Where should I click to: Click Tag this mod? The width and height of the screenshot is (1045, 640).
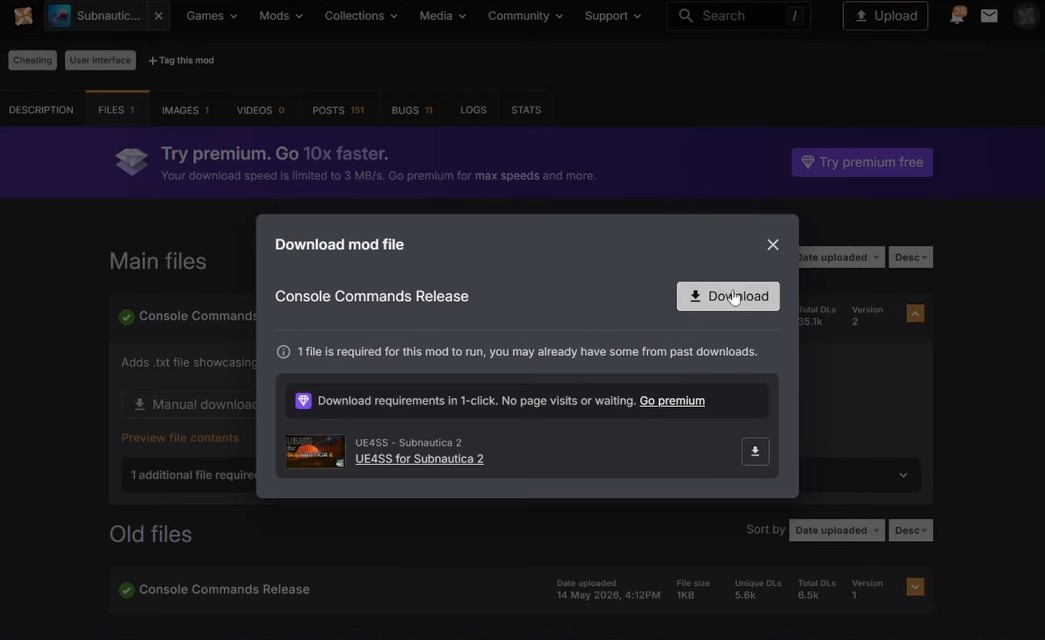181,60
